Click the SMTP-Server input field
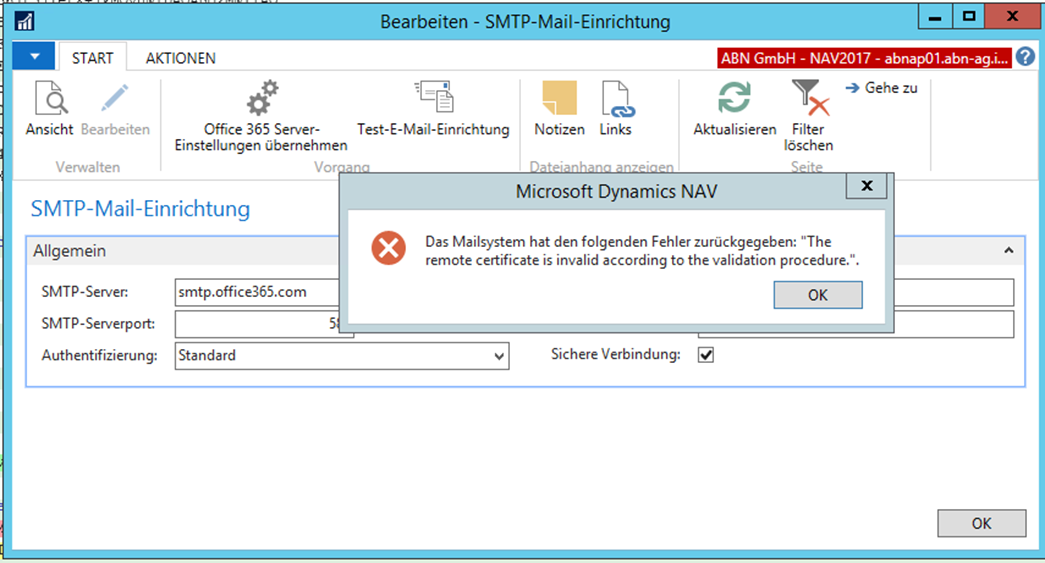The width and height of the screenshot is (1045, 563). coord(258,292)
